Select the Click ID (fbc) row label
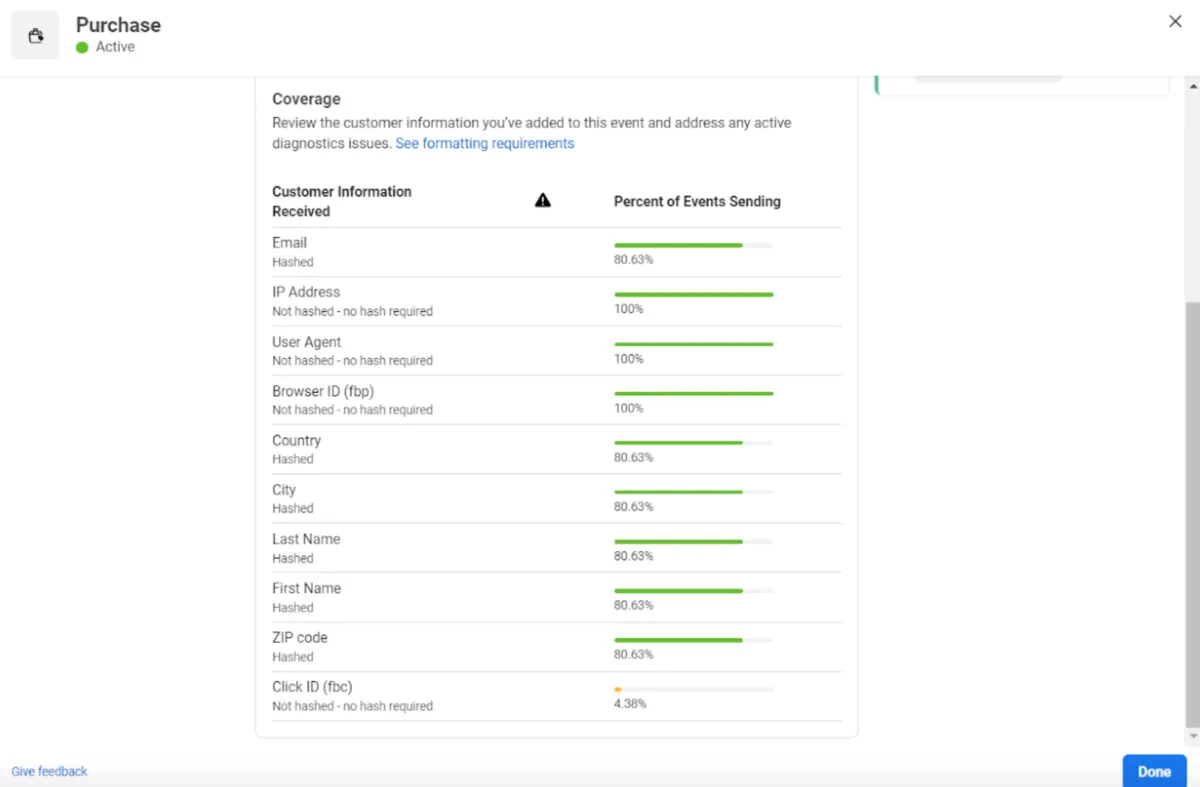Image resolution: width=1200 pixels, height=787 pixels. point(312,686)
